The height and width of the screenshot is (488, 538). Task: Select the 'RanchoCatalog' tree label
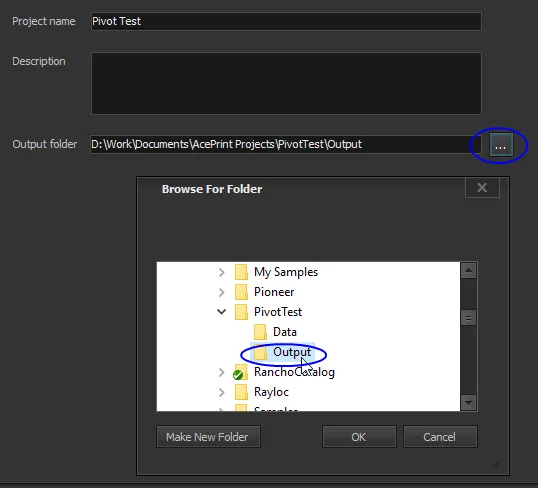(x=294, y=372)
